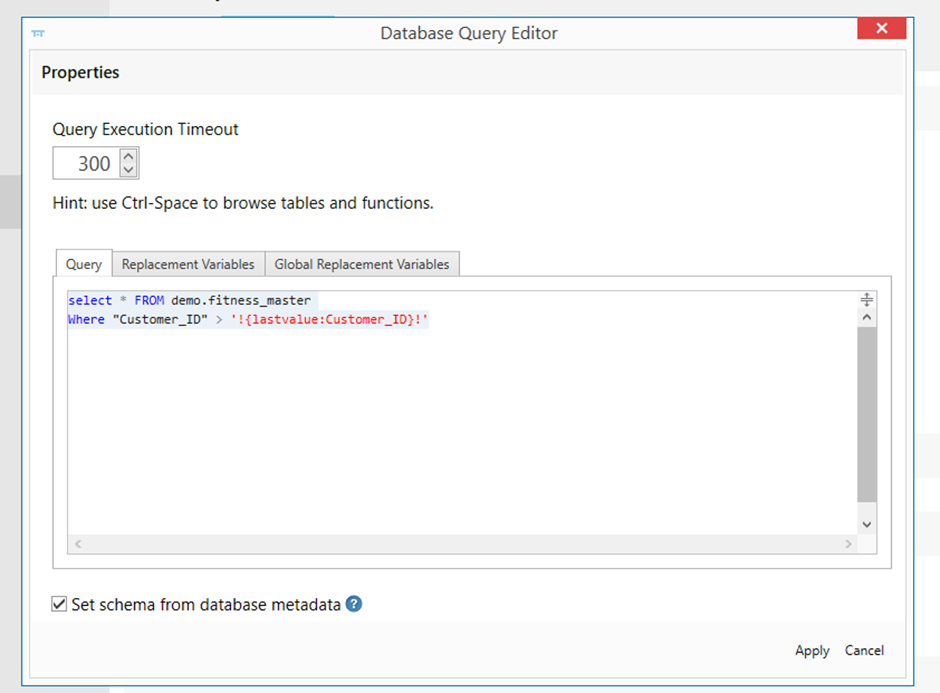
Task: Decrease the Query Execution Timeout value
Action: tap(128, 170)
